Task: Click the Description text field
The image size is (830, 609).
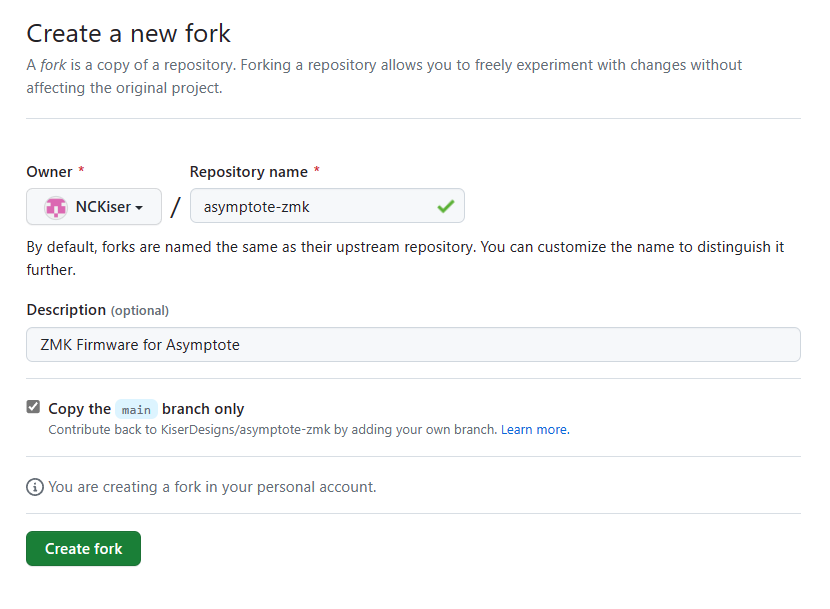Action: pos(413,345)
